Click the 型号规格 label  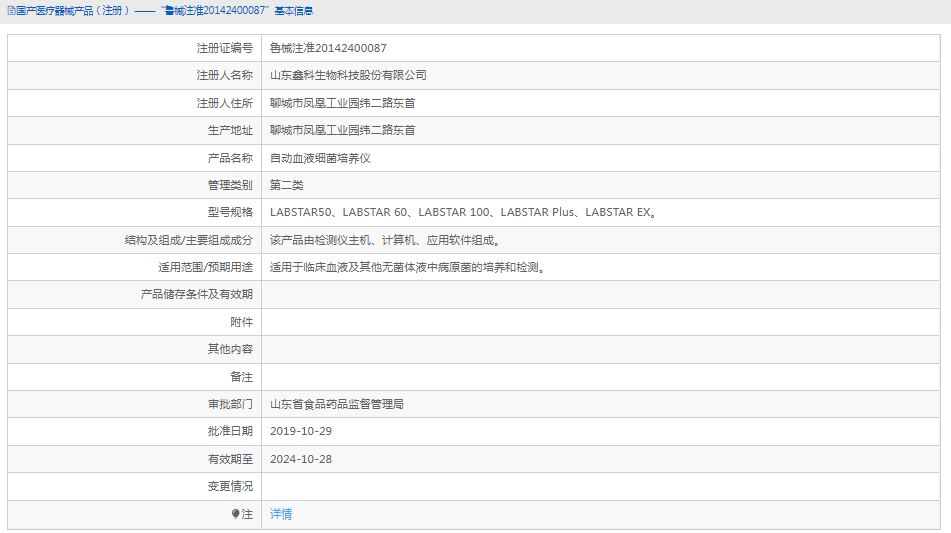(230, 212)
